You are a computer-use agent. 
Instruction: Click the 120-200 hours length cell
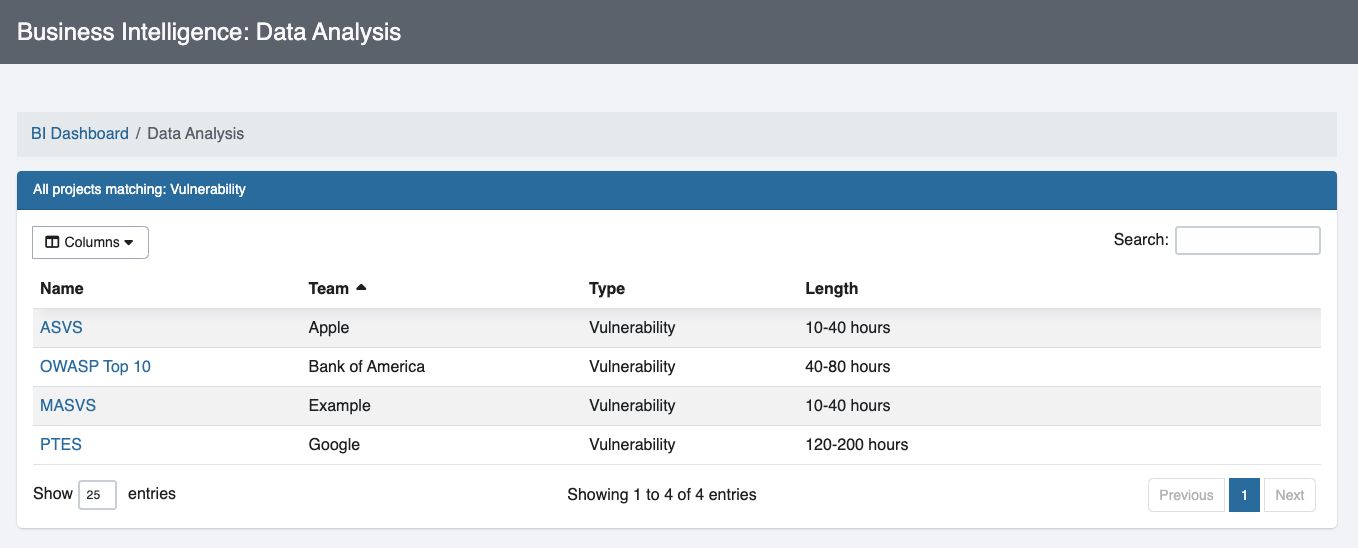(x=857, y=444)
